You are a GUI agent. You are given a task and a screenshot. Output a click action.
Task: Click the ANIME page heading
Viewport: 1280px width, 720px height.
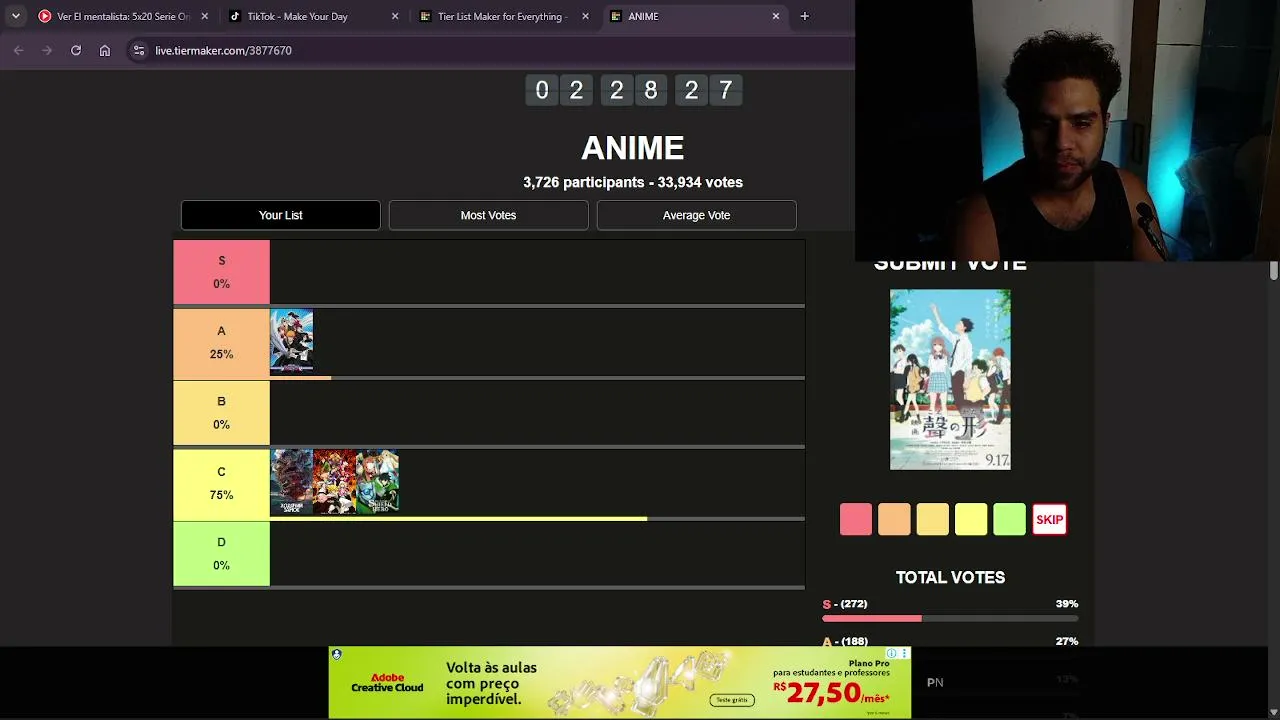click(x=633, y=148)
